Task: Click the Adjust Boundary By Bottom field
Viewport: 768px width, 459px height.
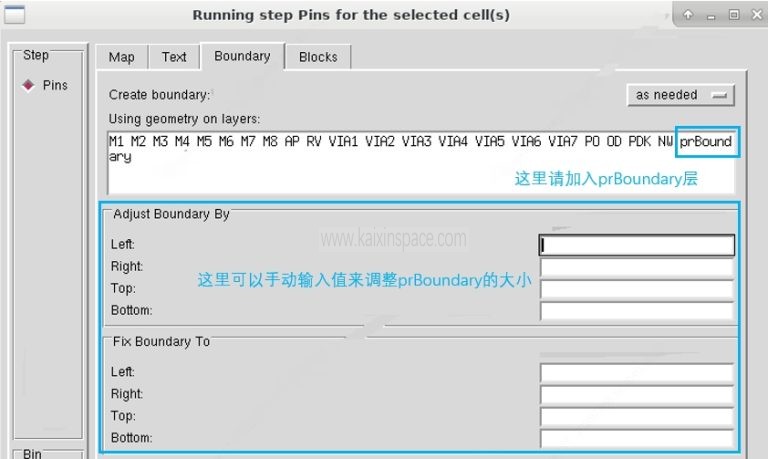Action: (637, 311)
